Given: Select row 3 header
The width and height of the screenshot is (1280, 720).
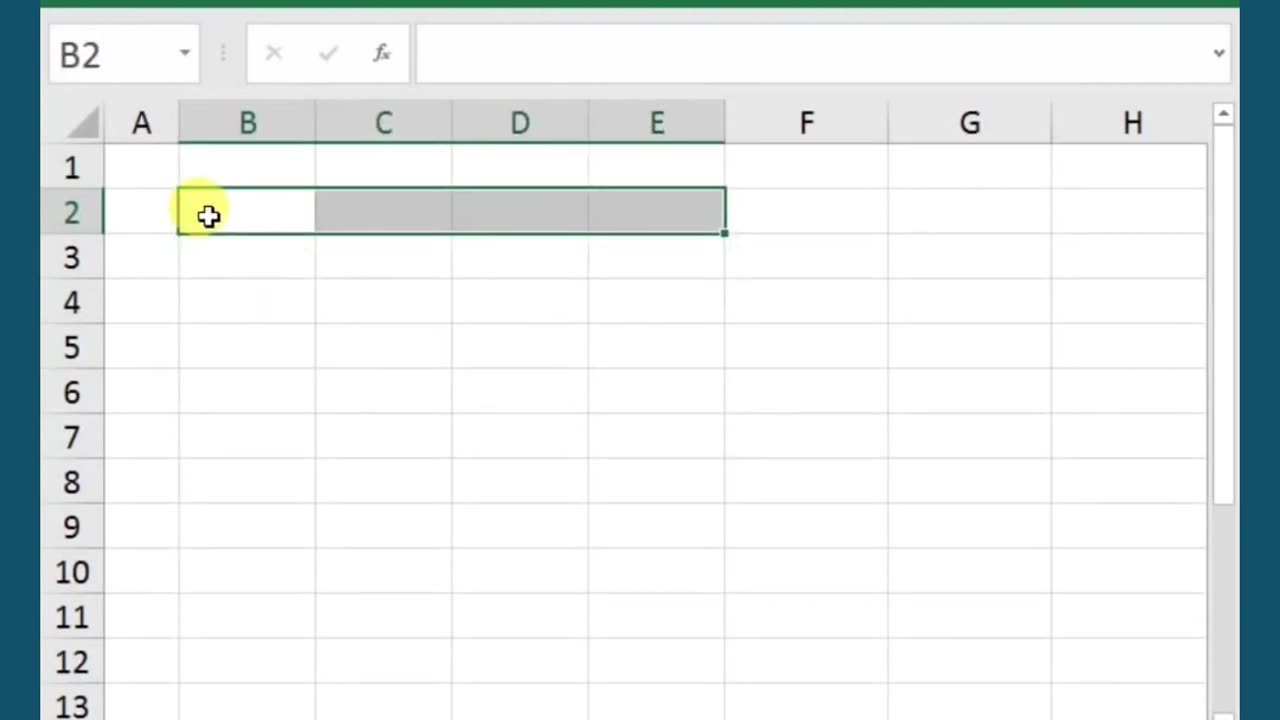Looking at the screenshot, I should click(x=72, y=257).
